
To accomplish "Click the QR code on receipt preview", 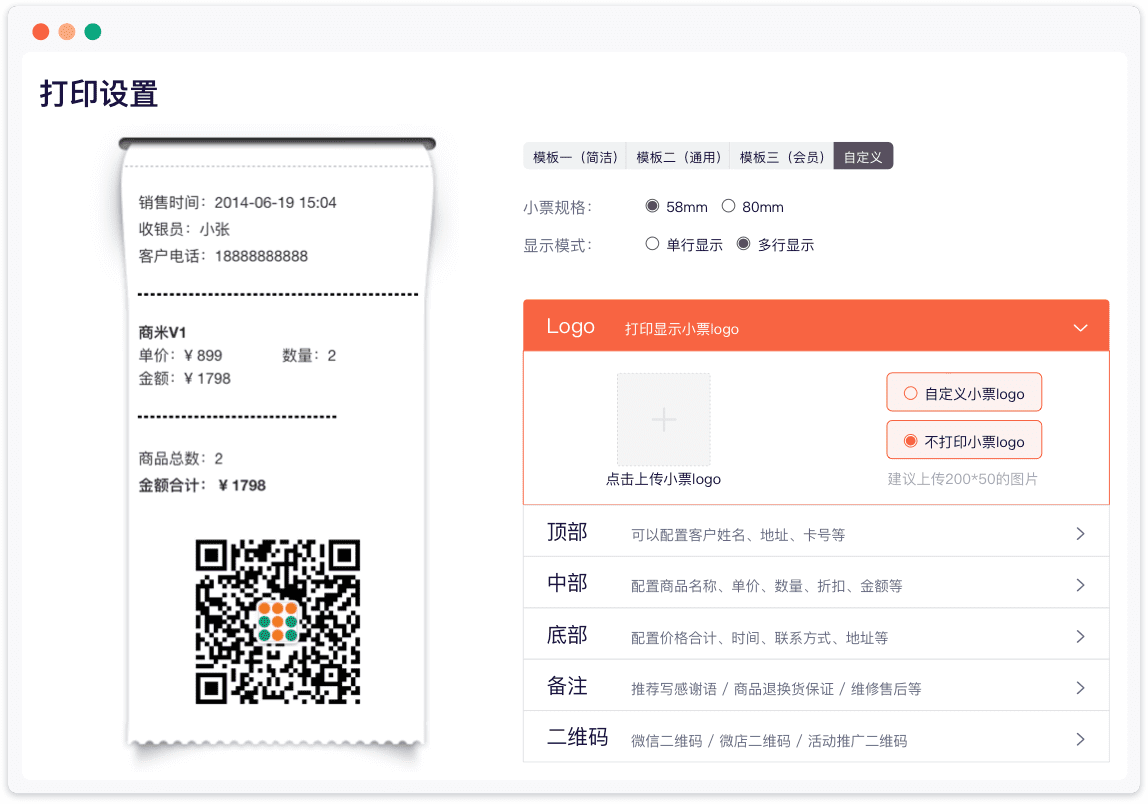I will point(277,622).
